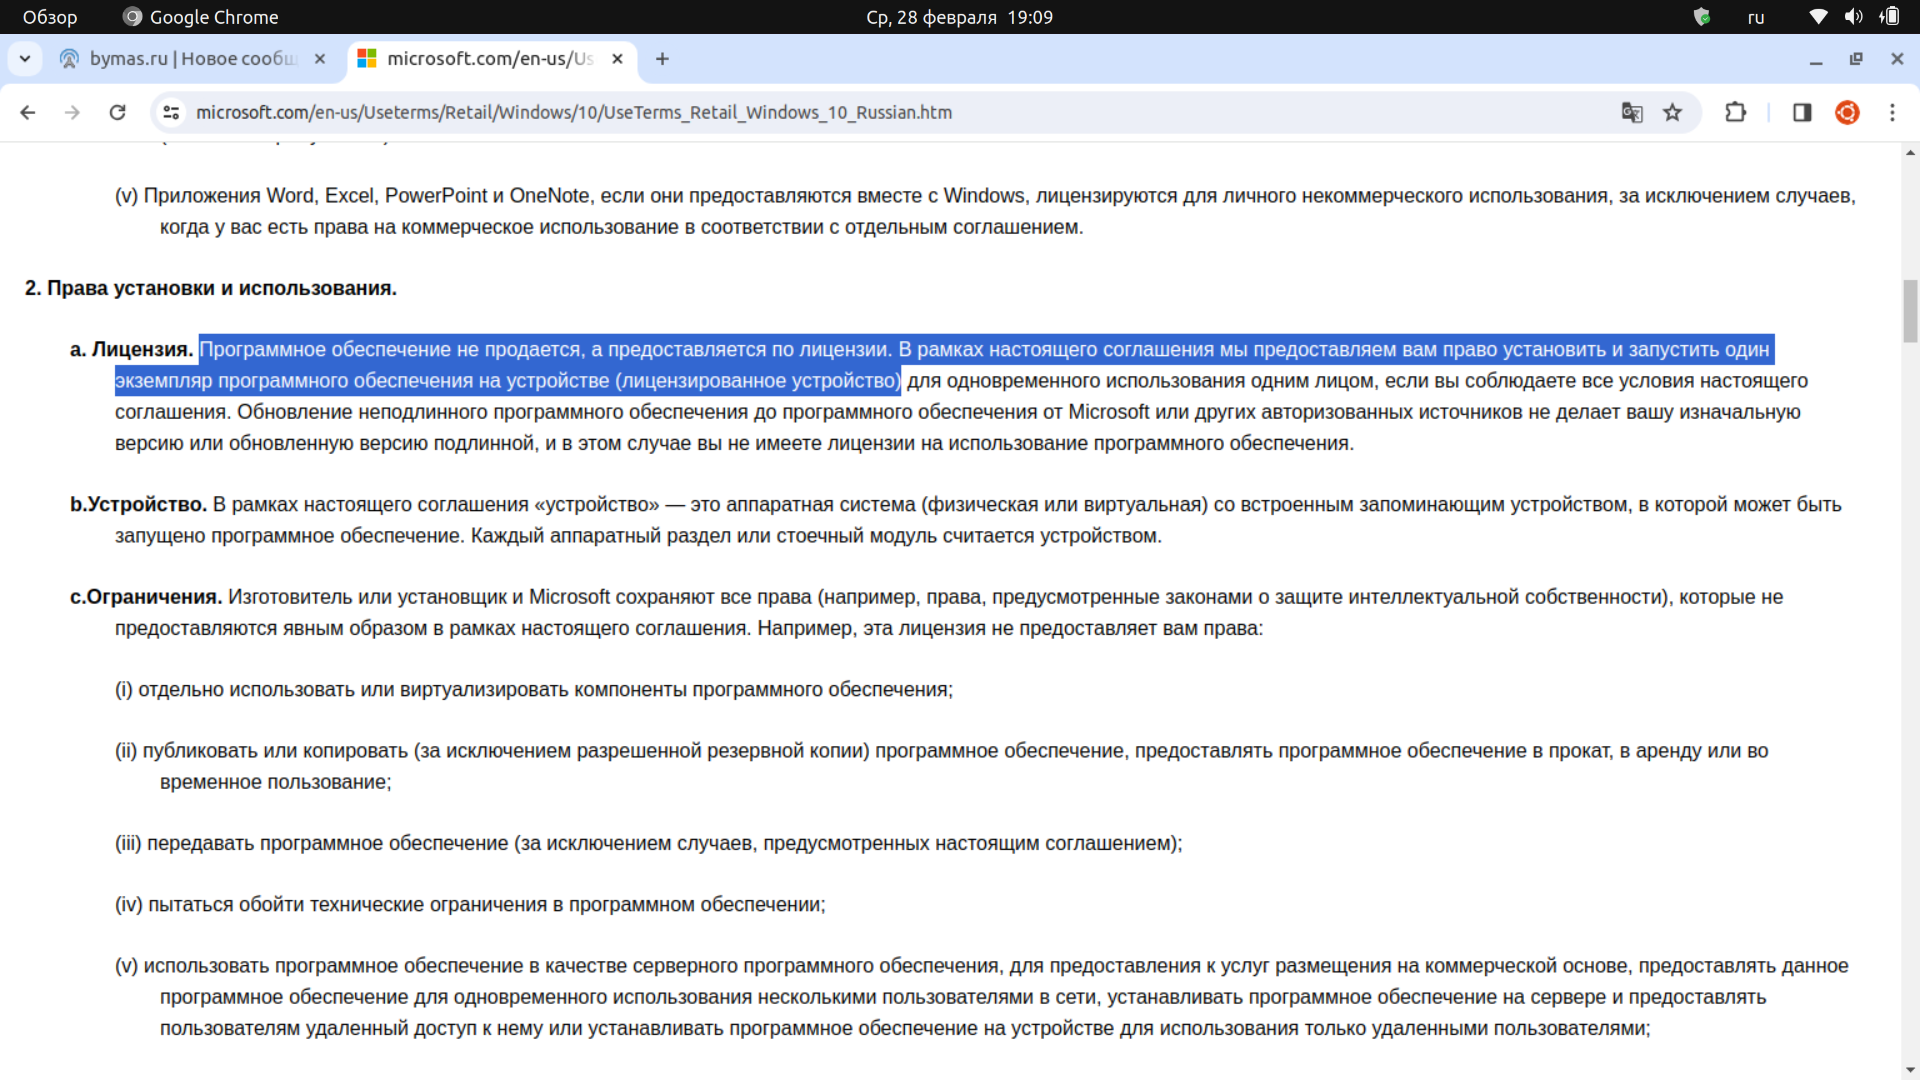Click the volume speaker icon
This screenshot has height=1080, width=1920.
[x=1853, y=17]
